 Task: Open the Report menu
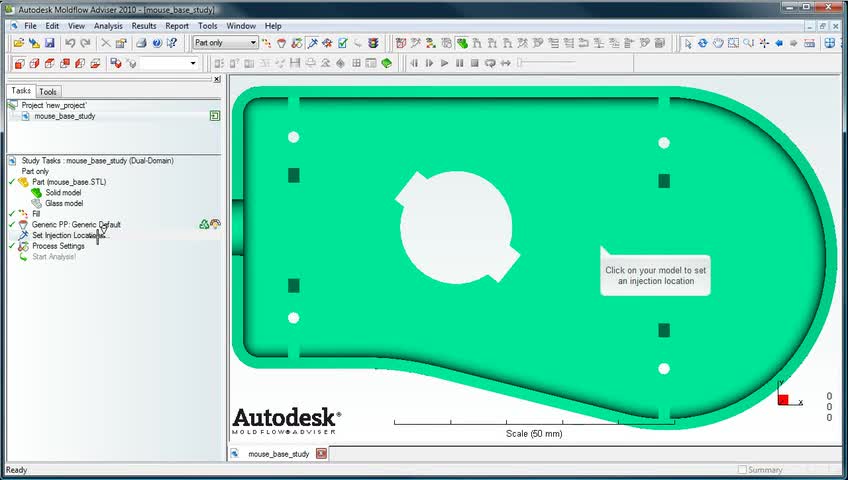click(177, 26)
